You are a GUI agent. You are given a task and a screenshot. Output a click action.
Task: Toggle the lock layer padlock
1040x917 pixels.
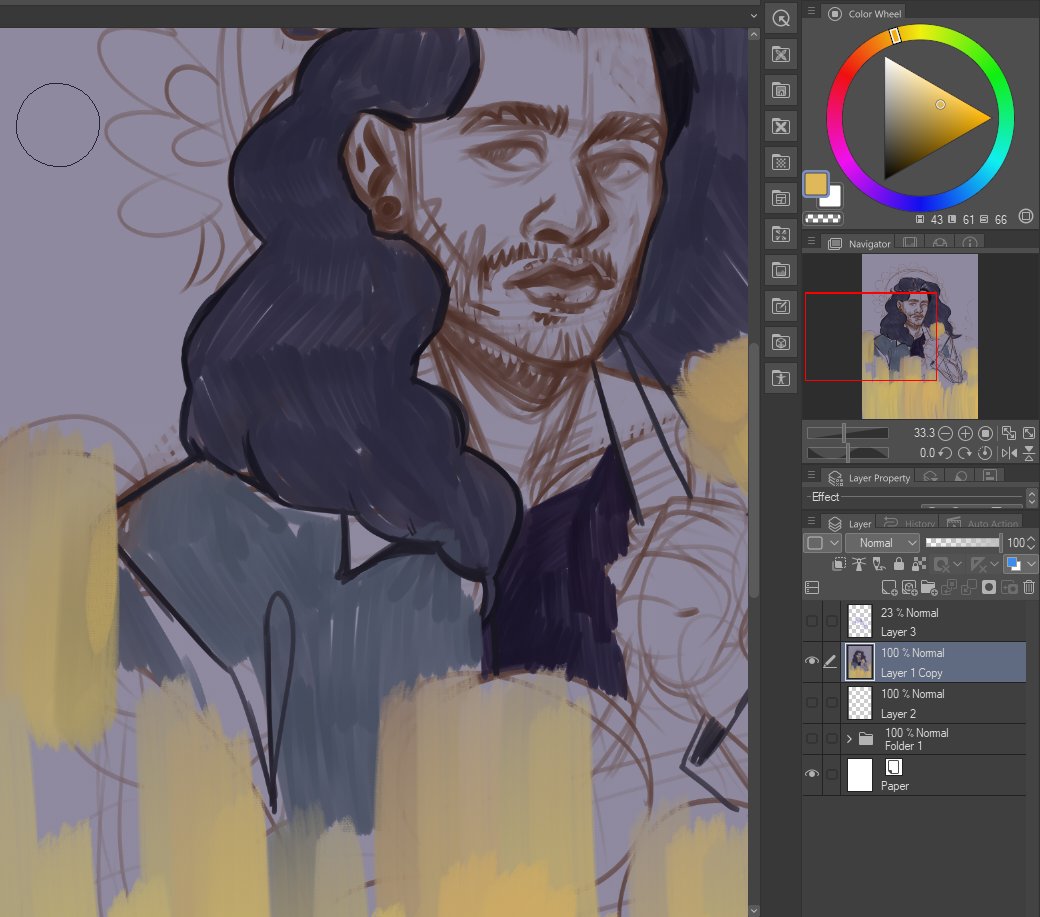point(898,563)
